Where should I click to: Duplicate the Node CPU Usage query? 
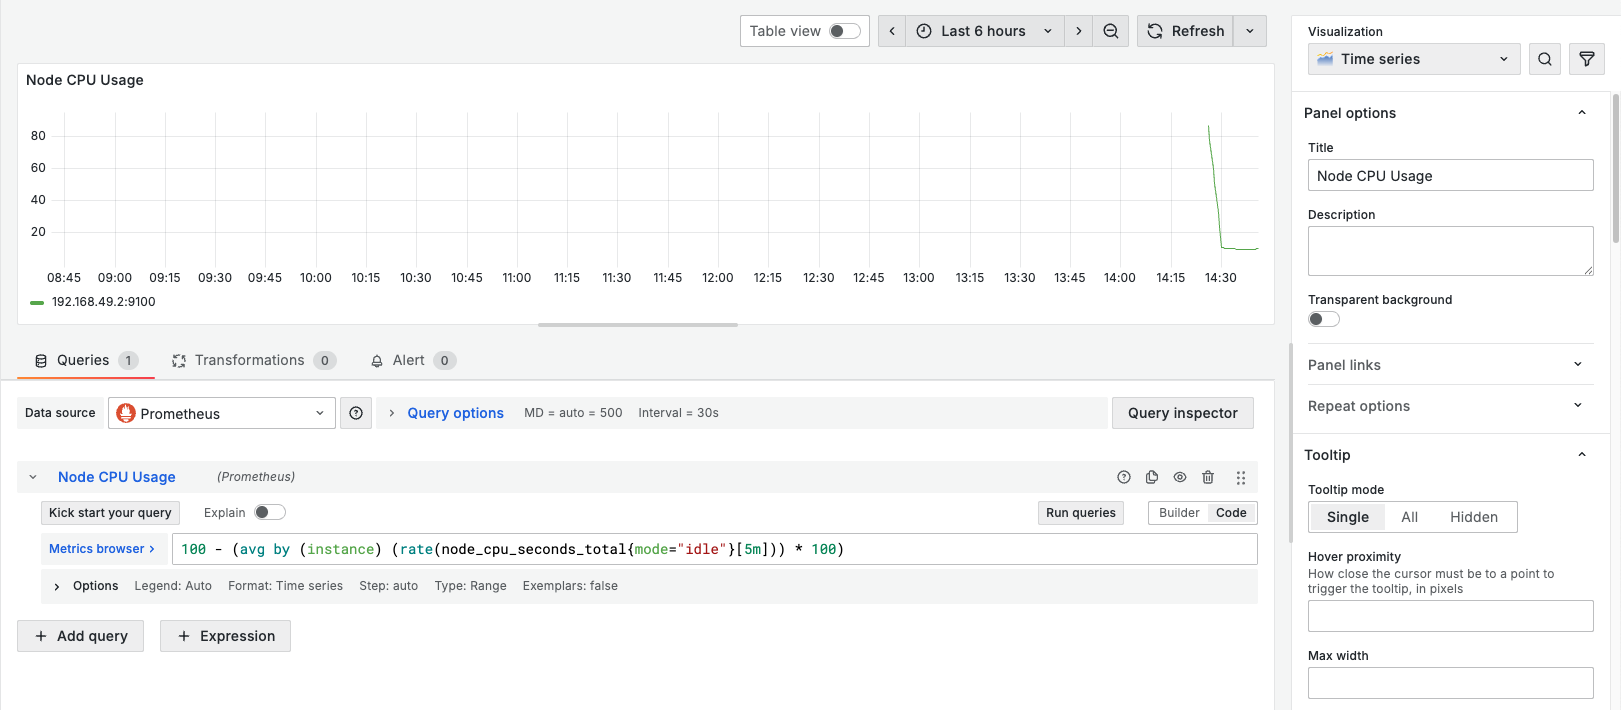click(x=1152, y=477)
